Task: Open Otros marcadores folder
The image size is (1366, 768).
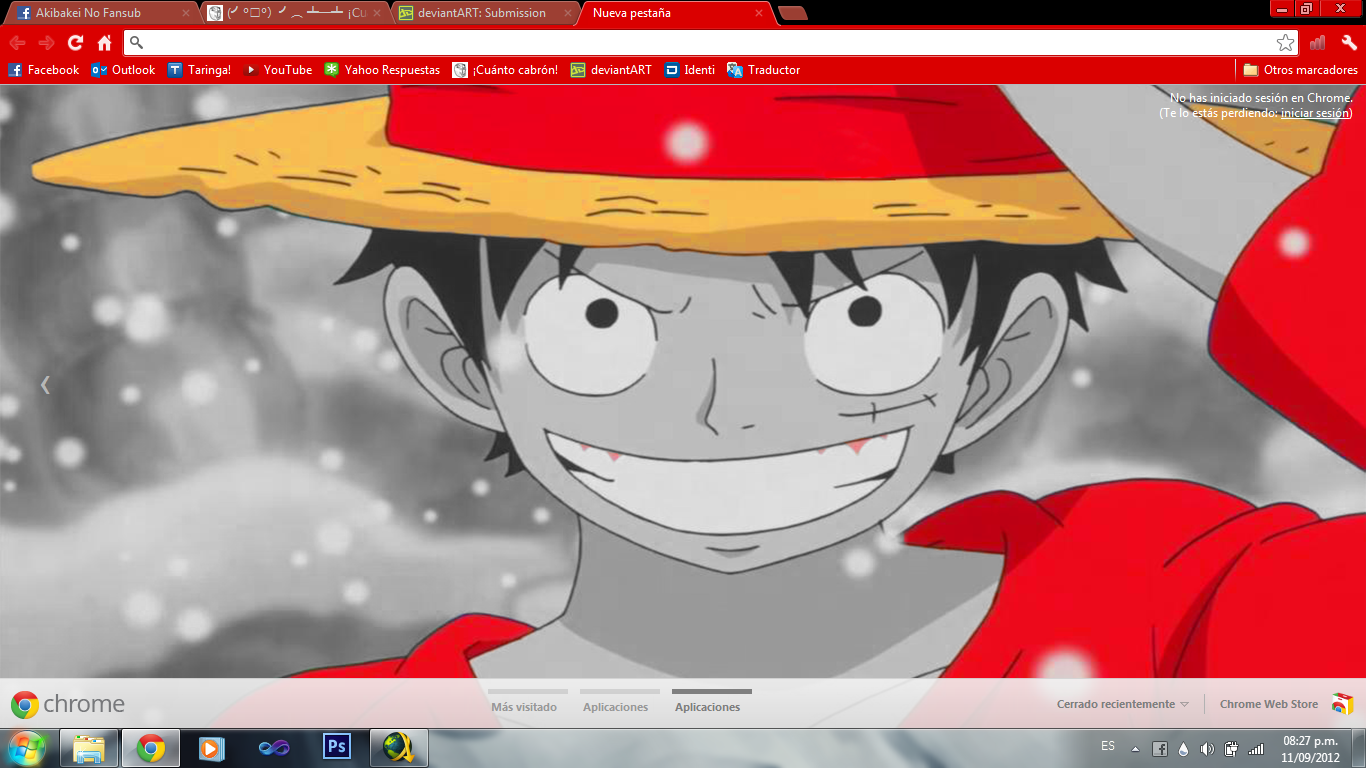Action: 1300,70
